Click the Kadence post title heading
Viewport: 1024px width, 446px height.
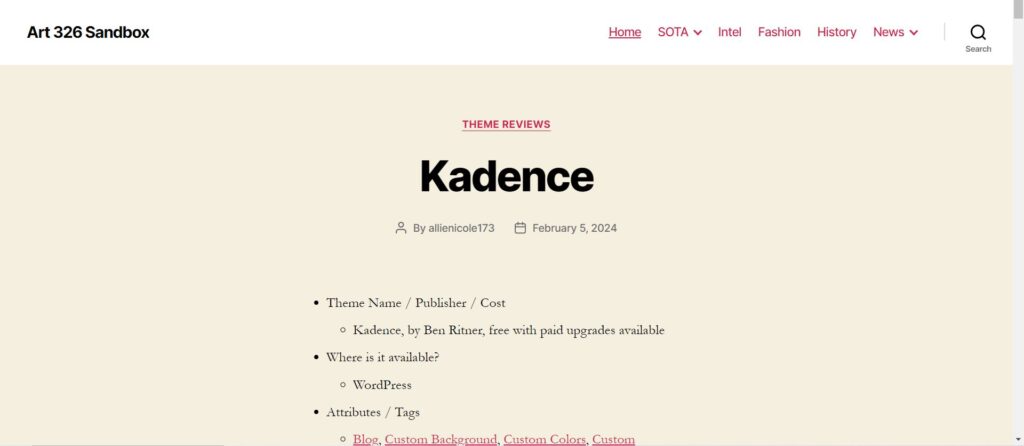coord(506,176)
